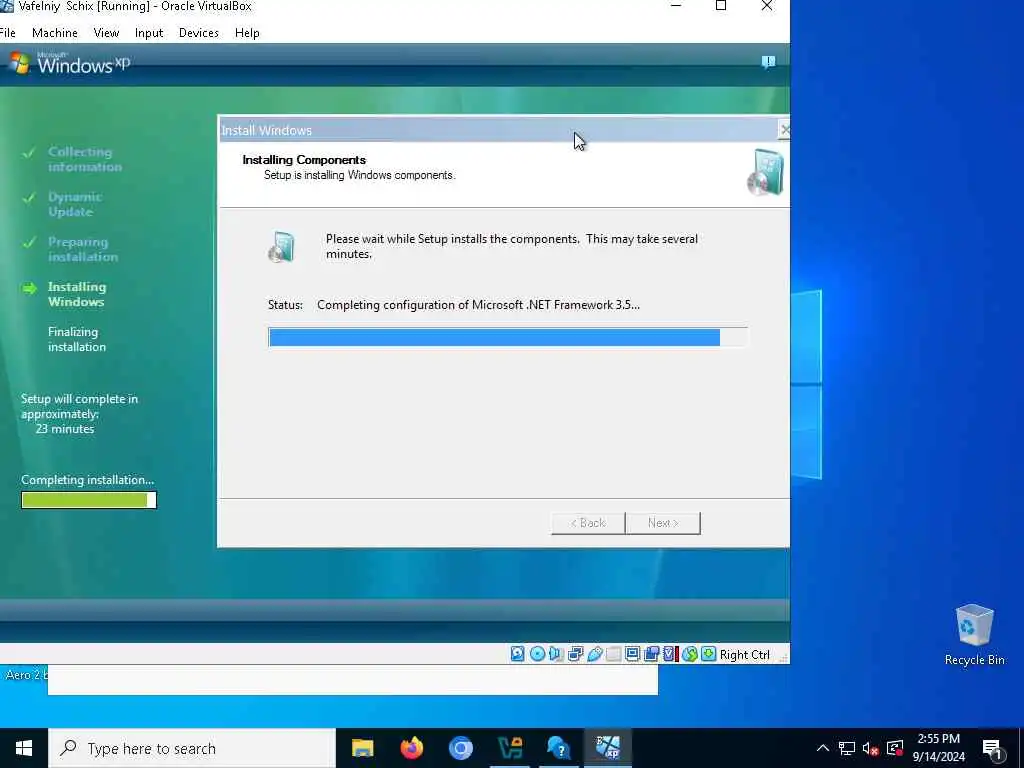This screenshot has height=768, width=1024.
Task: Open the VirtualBox Manager taskbar icon
Action: click(509, 748)
